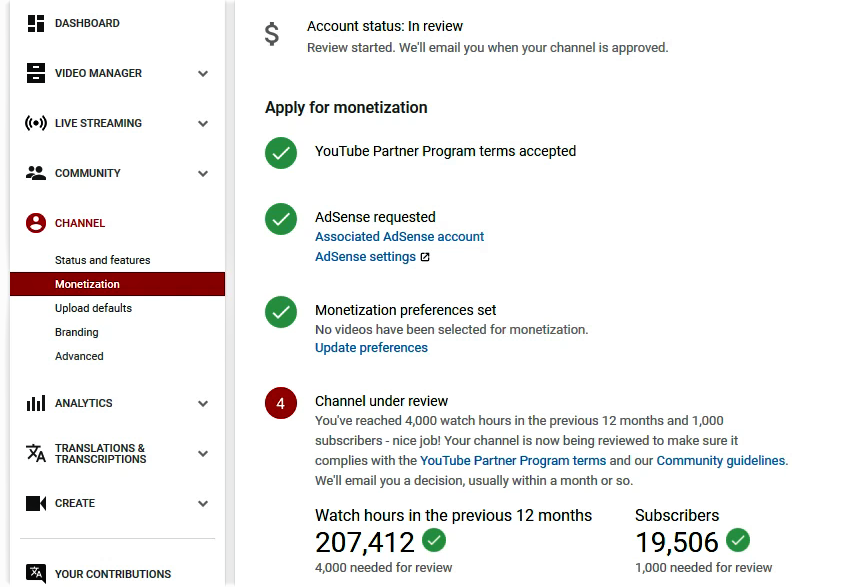847x587 pixels.
Task: Expand the Video Manager section chevron
Action: click(x=203, y=73)
